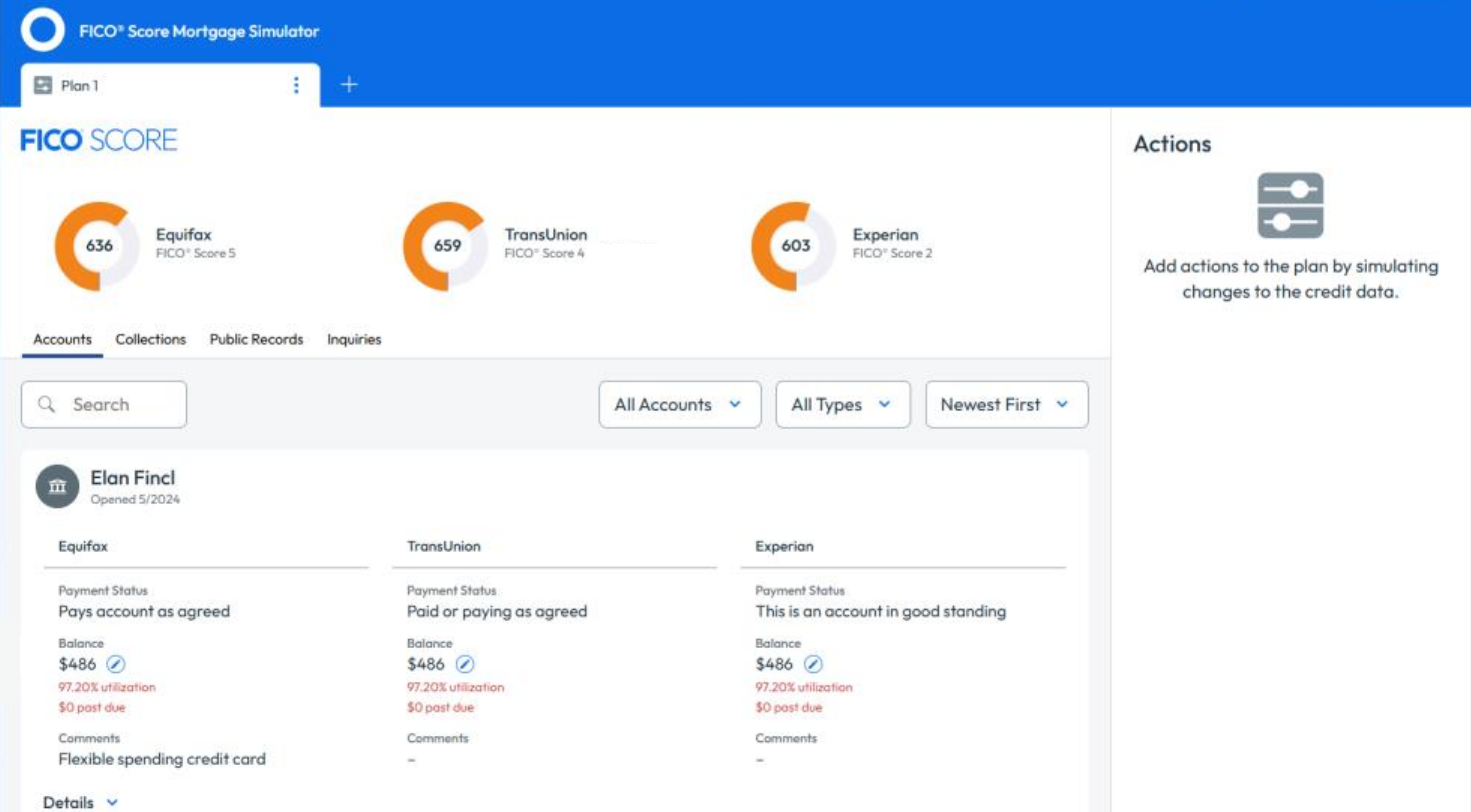This screenshot has height=812, width=1471.
Task: Expand the Details section of Elan Fincl
Action: click(x=81, y=802)
